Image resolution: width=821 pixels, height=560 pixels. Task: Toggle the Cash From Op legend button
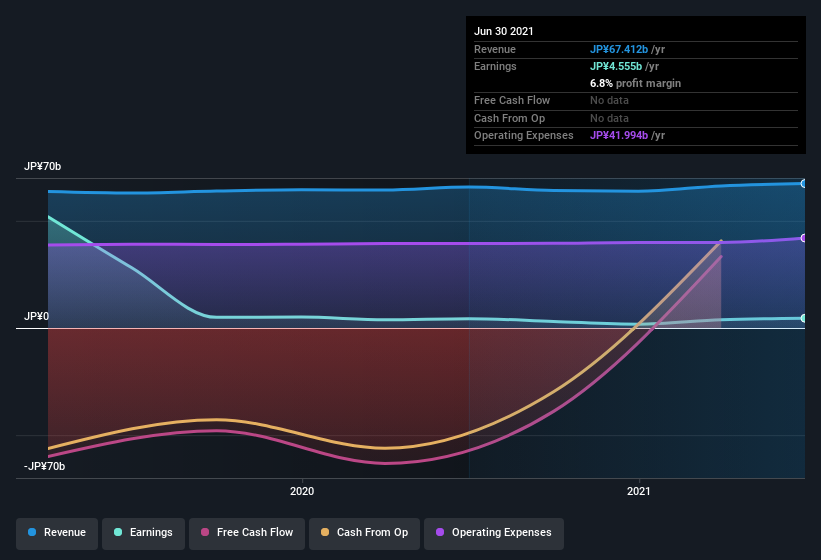pos(364,533)
